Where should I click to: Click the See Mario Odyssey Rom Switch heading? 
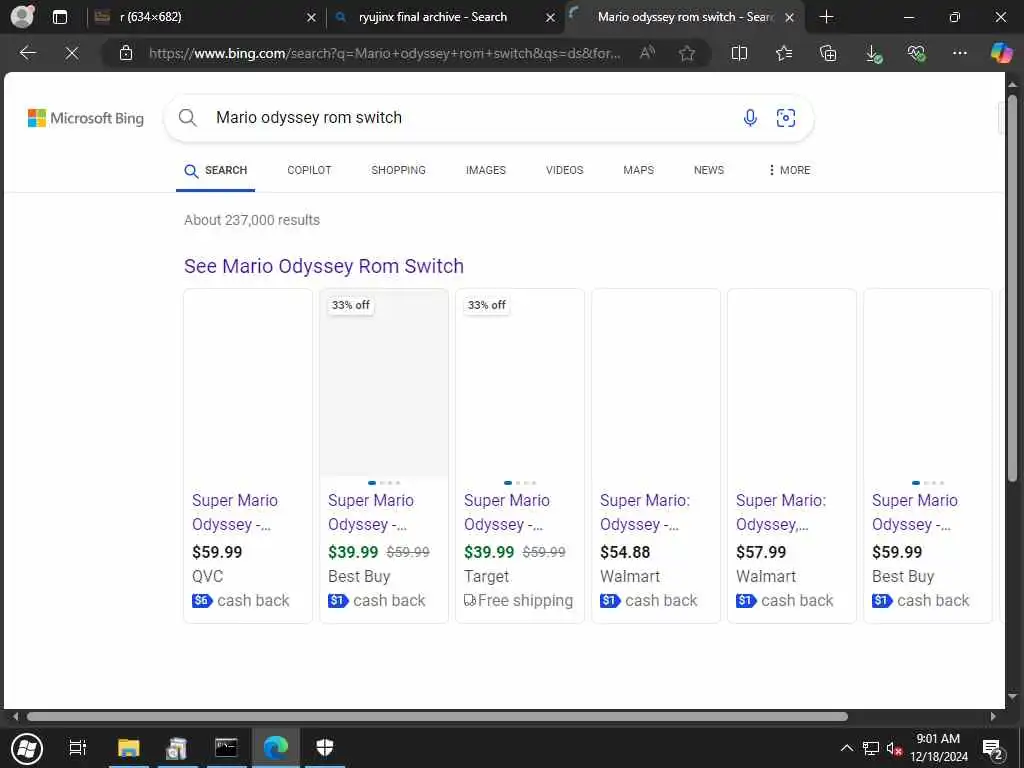324,266
